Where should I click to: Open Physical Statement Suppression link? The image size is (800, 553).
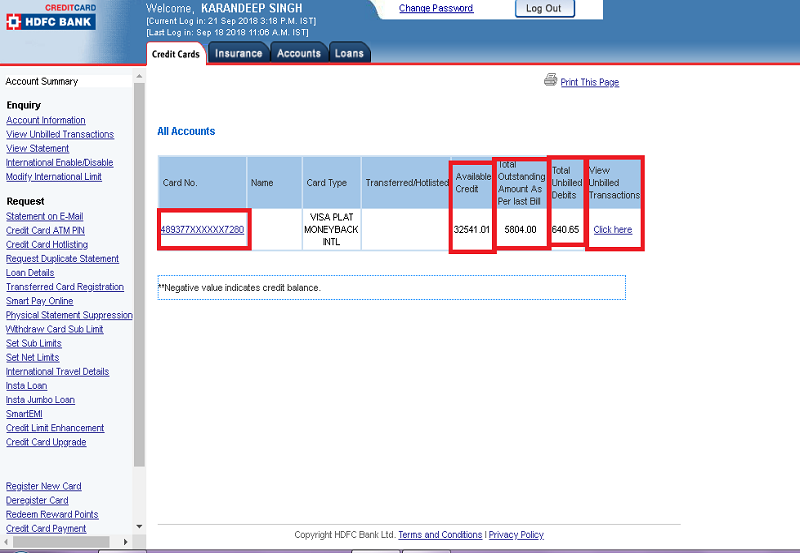tap(69, 315)
